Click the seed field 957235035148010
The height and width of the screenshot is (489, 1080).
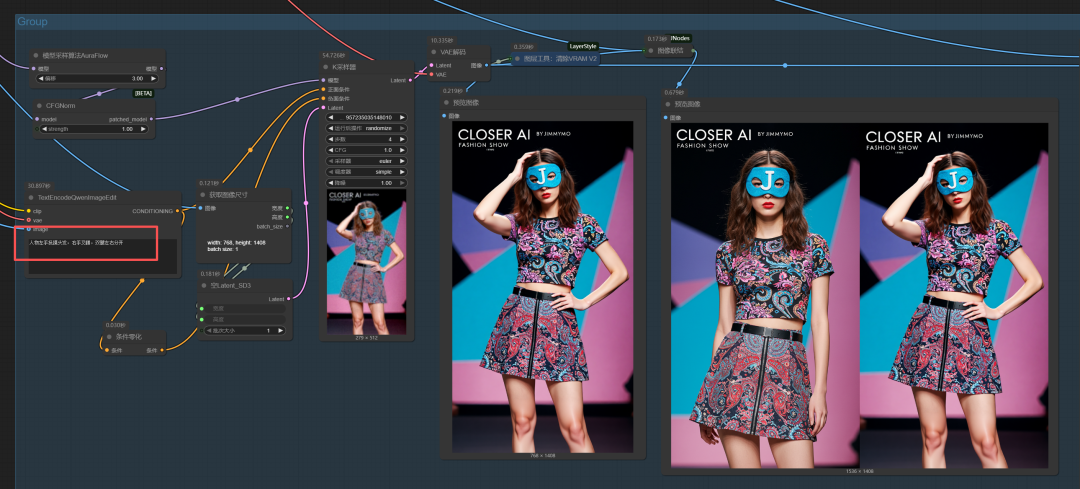pos(366,118)
